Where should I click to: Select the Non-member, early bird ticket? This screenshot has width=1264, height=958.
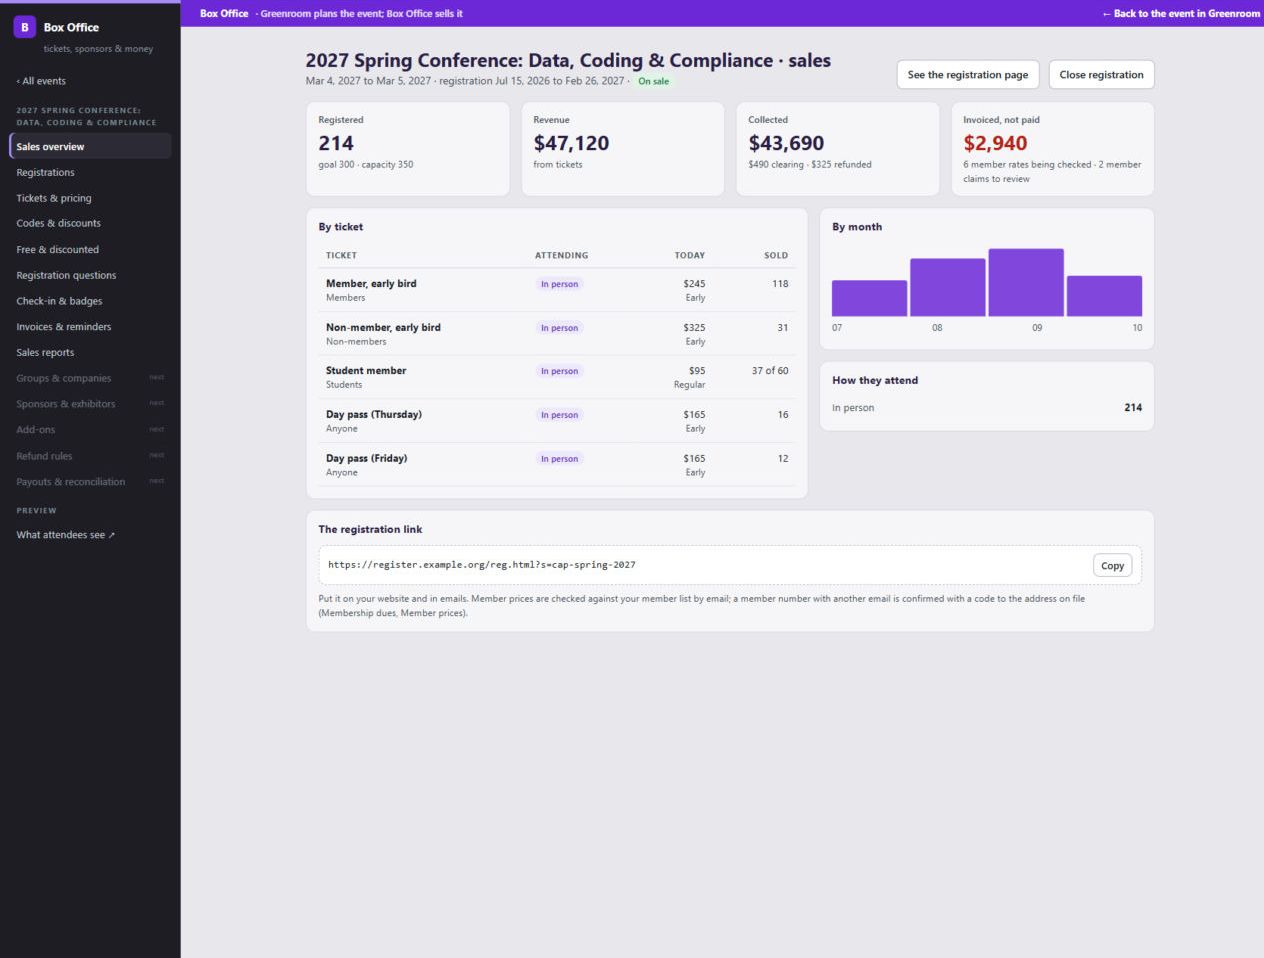coord(557,334)
